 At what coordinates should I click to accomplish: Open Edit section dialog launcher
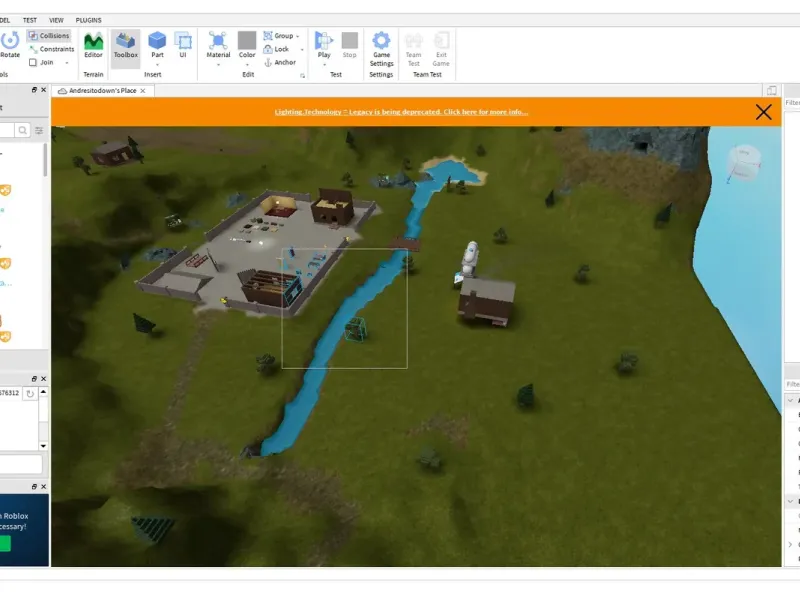point(303,76)
